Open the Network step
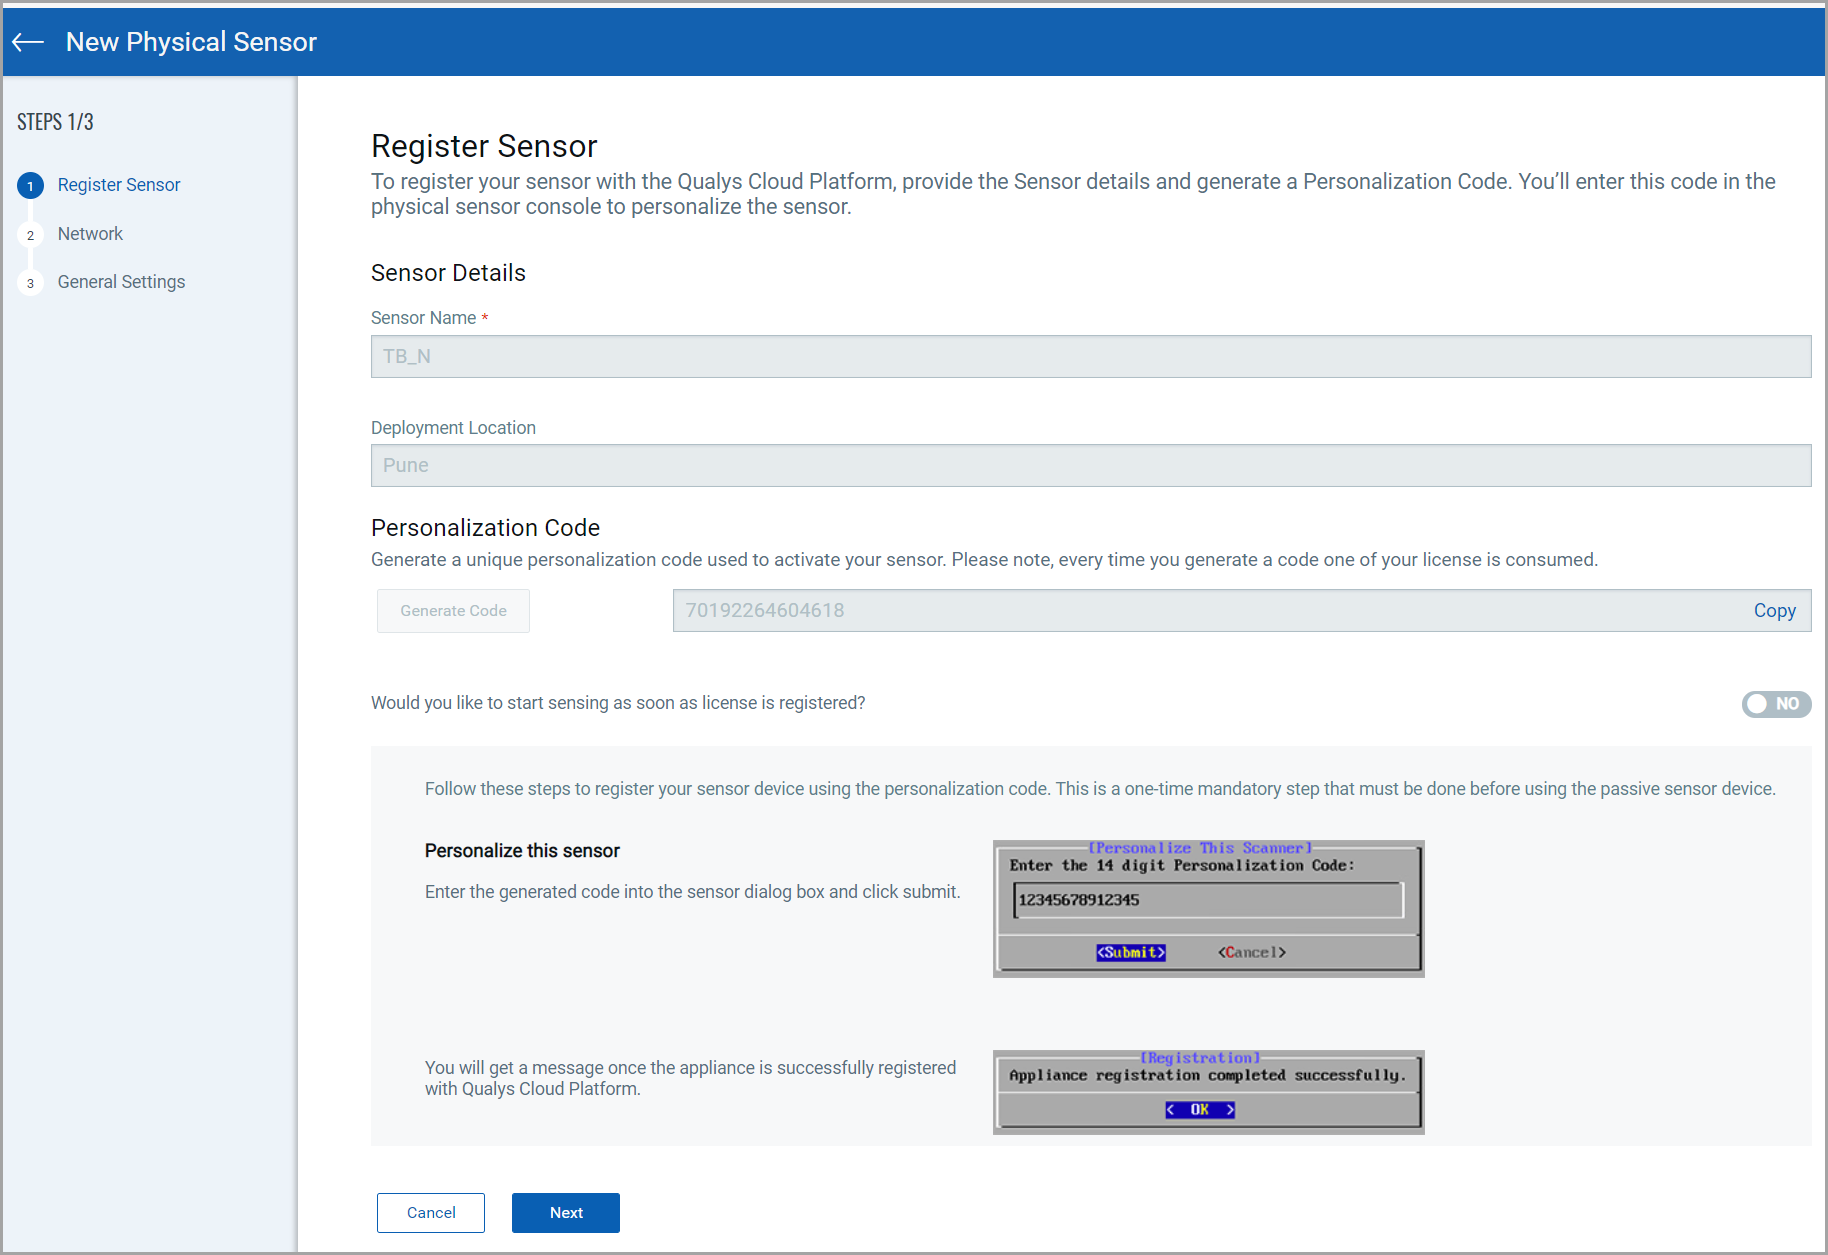This screenshot has width=1828, height=1255. pyautogui.click(x=90, y=234)
